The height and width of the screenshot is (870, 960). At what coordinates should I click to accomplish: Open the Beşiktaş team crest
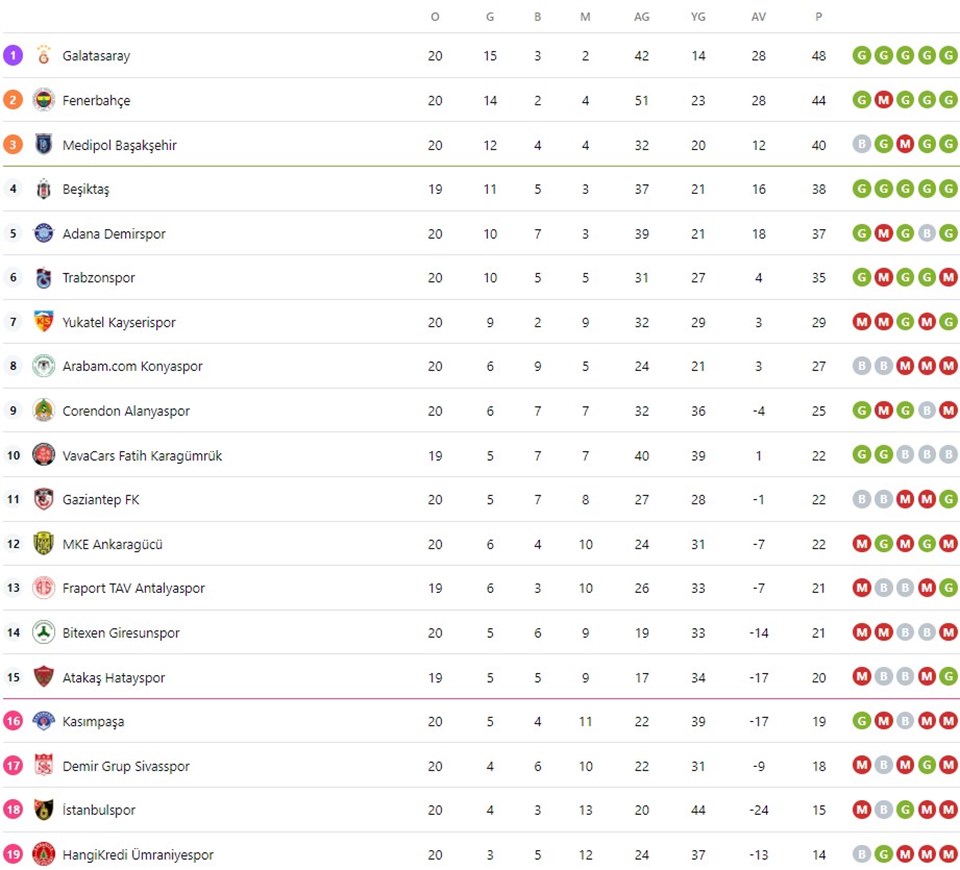43,189
